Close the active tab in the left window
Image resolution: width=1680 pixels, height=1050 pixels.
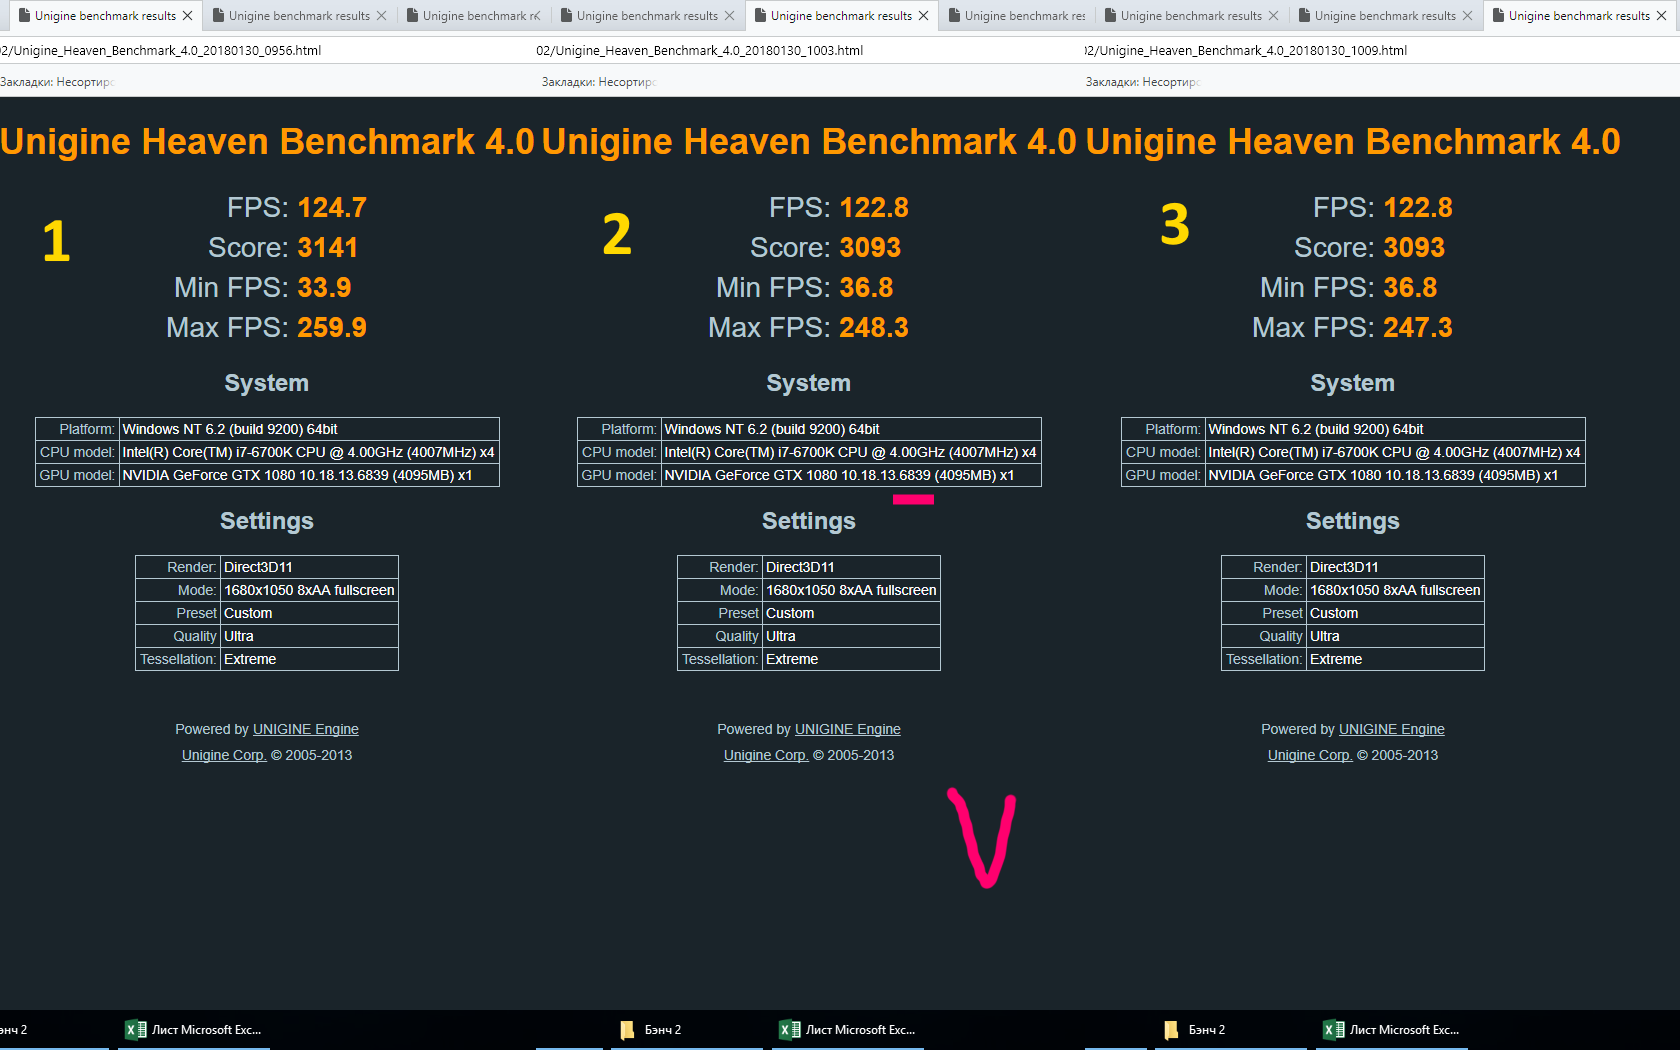(x=187, y=16)
